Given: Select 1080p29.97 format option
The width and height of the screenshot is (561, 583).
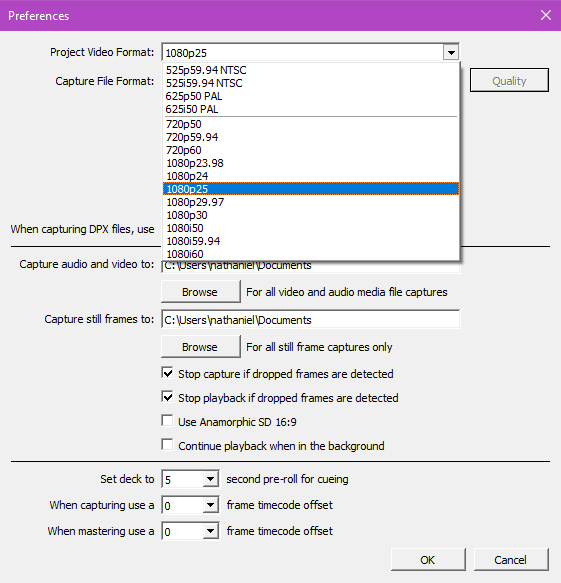Looking at the screenshot, I should (x=311, y=202).
